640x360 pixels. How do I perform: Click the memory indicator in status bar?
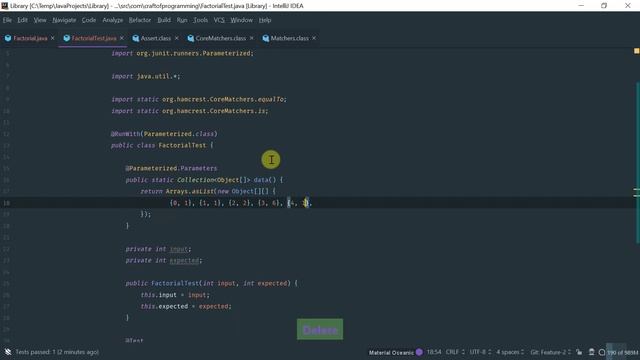pos(622,352)
